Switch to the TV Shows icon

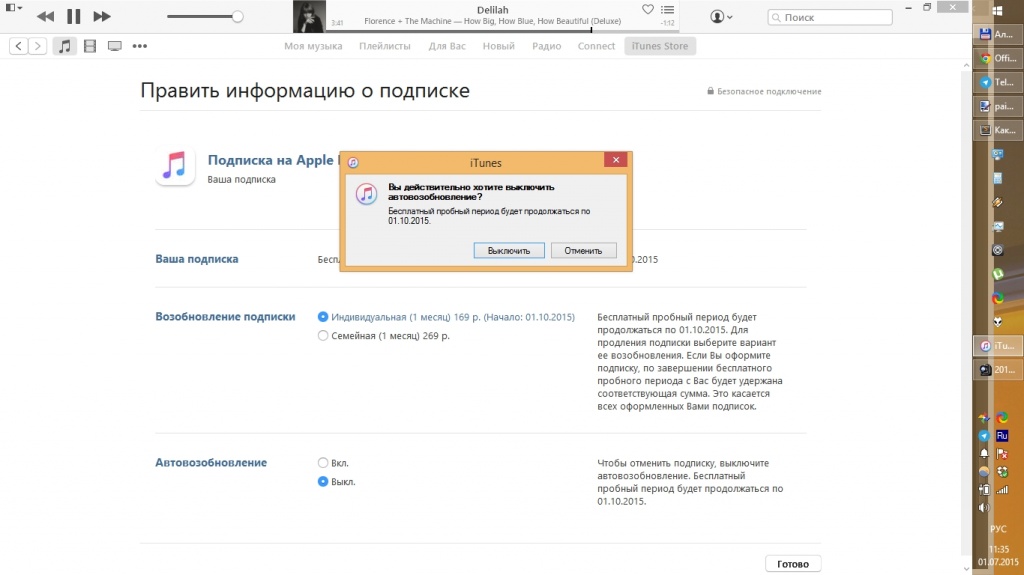point(115,46)
